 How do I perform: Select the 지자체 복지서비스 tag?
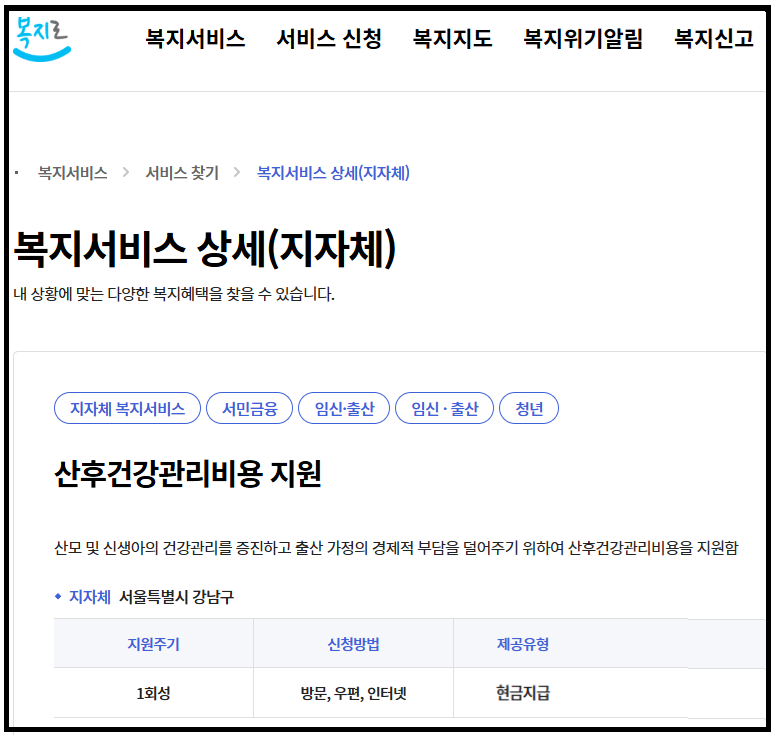click(127, 408)
